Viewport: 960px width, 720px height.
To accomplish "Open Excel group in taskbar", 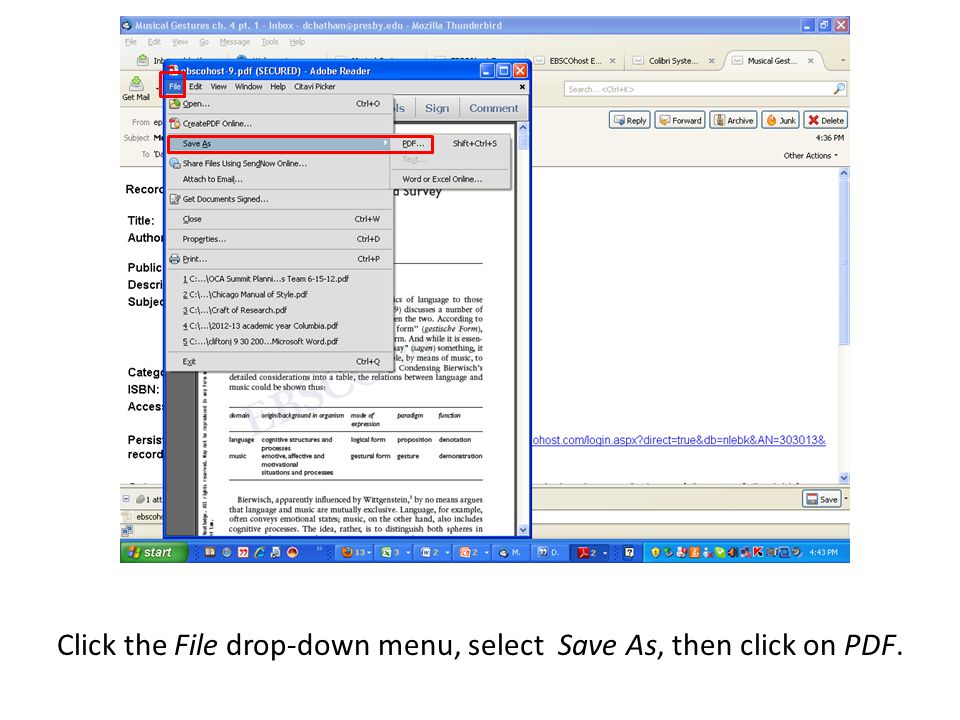I will 394,552.
